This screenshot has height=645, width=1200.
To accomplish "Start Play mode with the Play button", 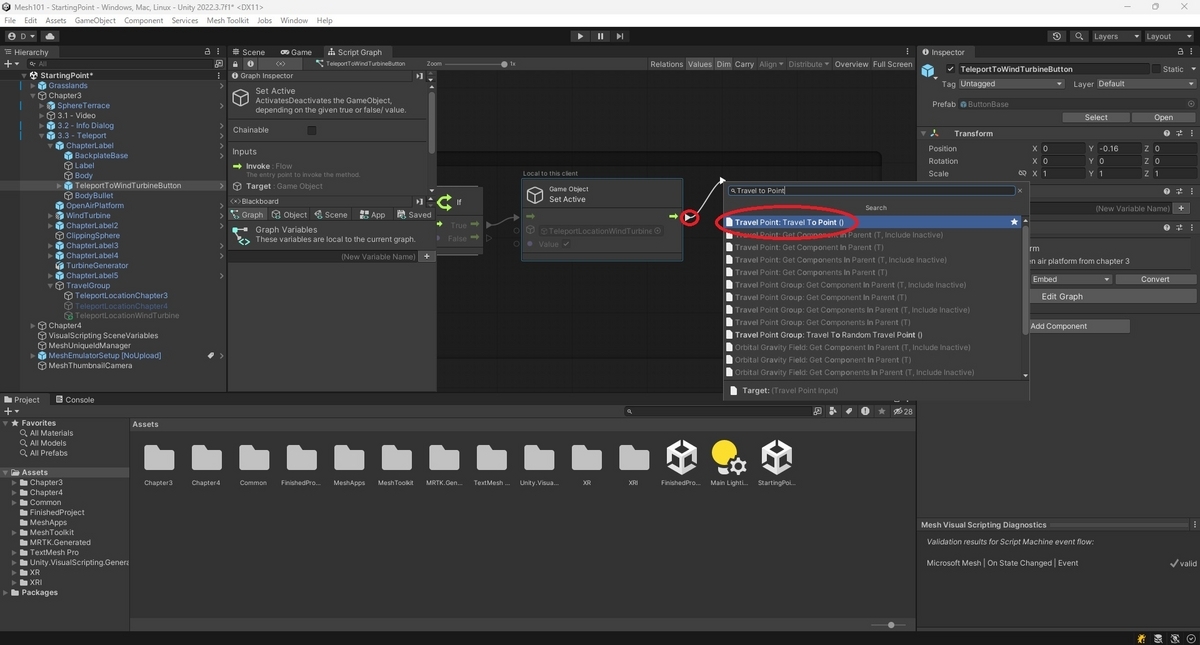I will pos(580,36).
